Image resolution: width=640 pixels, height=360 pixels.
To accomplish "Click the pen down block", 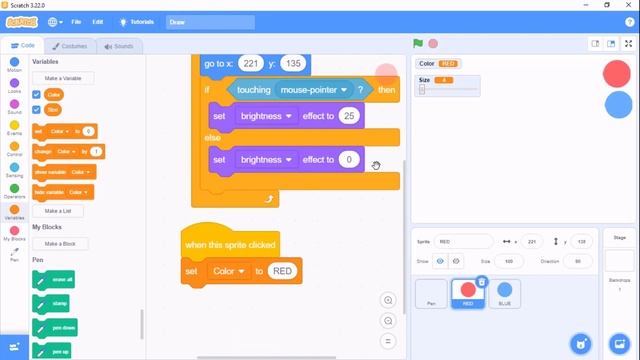I will tap(55, 328).
